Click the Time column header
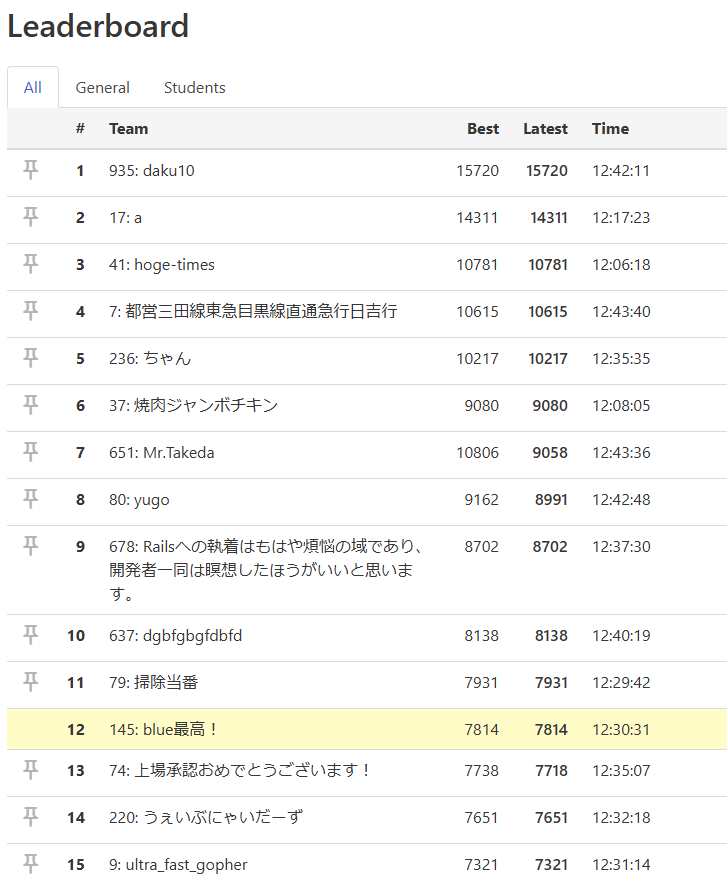Viewport: 727px width, 887px height. [610, 129]
